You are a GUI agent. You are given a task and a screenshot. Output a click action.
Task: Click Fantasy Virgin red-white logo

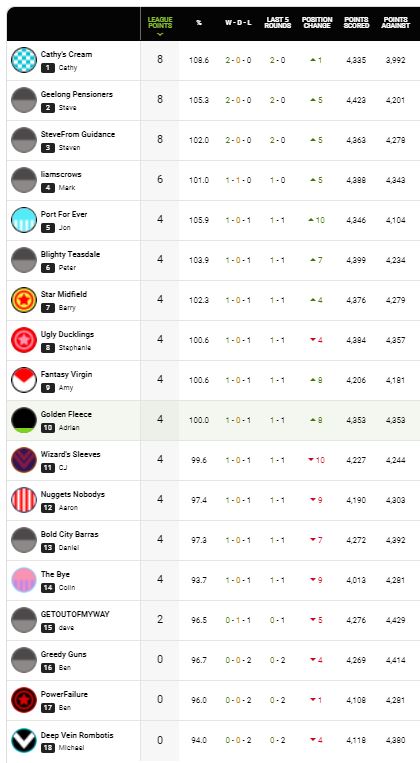(x=24, y=380)
